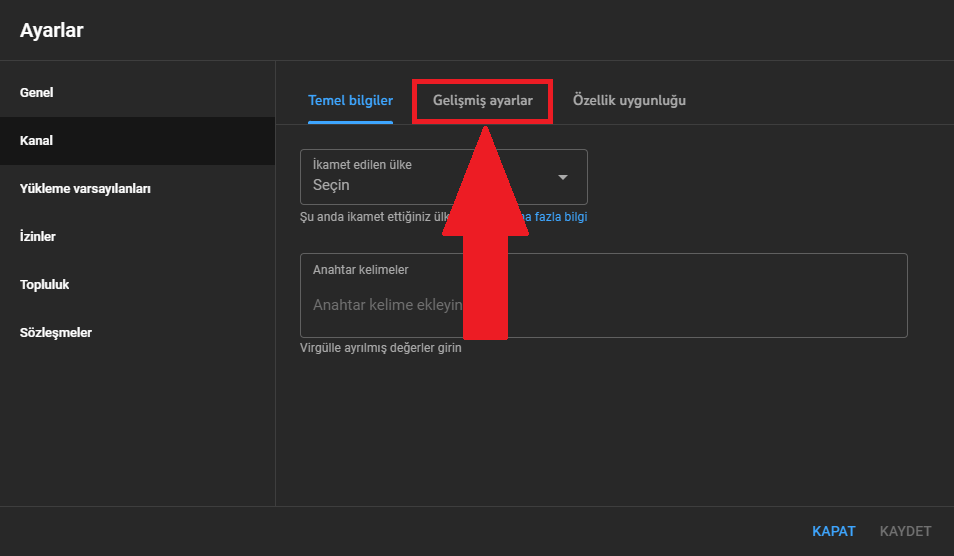Switch to the Temel bilgiler tab
The width and height of the screenshot is (954, 556).
[x=350, y=101]
